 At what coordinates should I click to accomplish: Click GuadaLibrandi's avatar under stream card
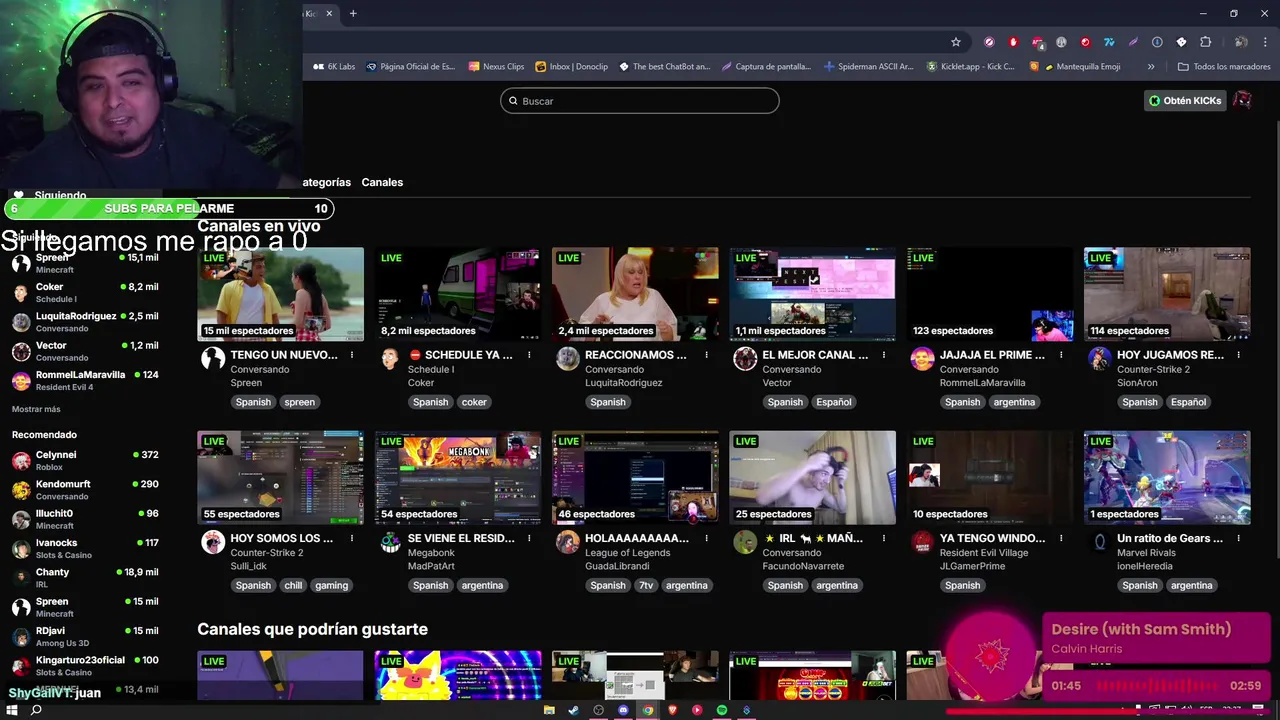(x=568, y=542)
